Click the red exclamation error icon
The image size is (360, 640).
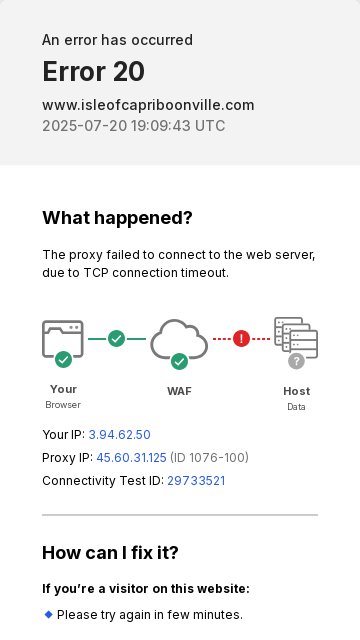241,338
